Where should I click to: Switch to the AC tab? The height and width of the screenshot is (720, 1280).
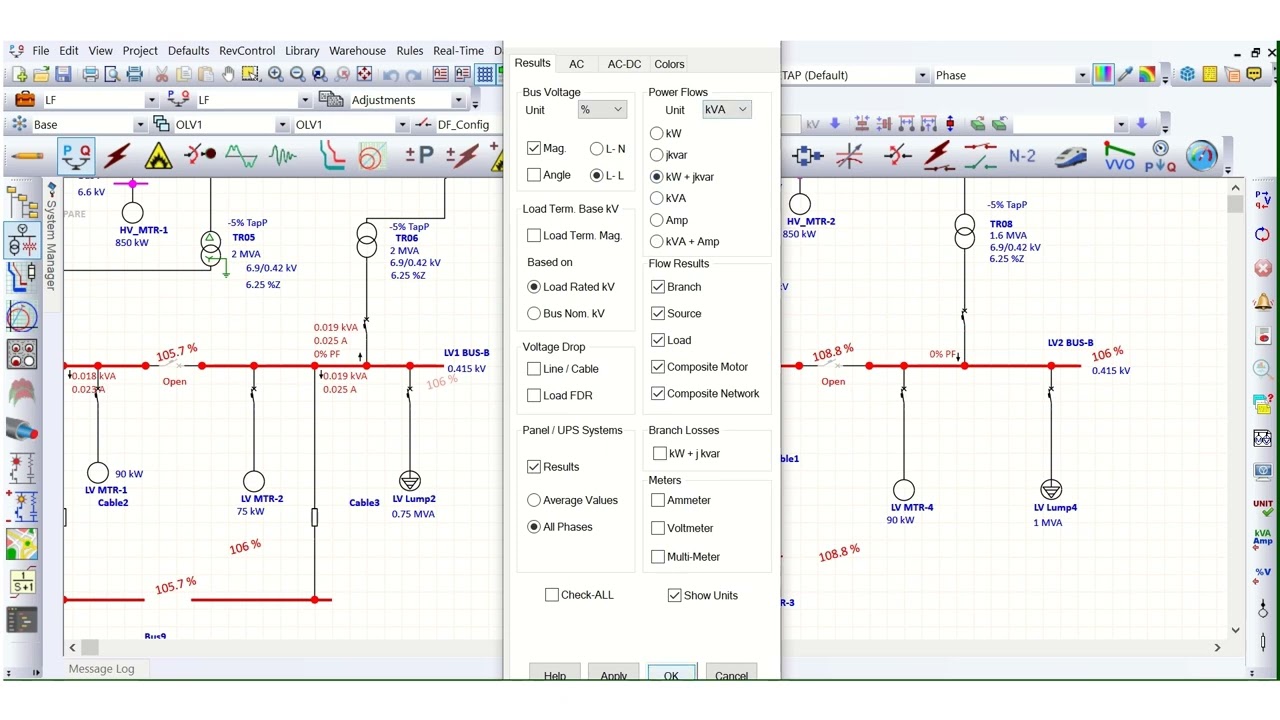click(577, 64)
